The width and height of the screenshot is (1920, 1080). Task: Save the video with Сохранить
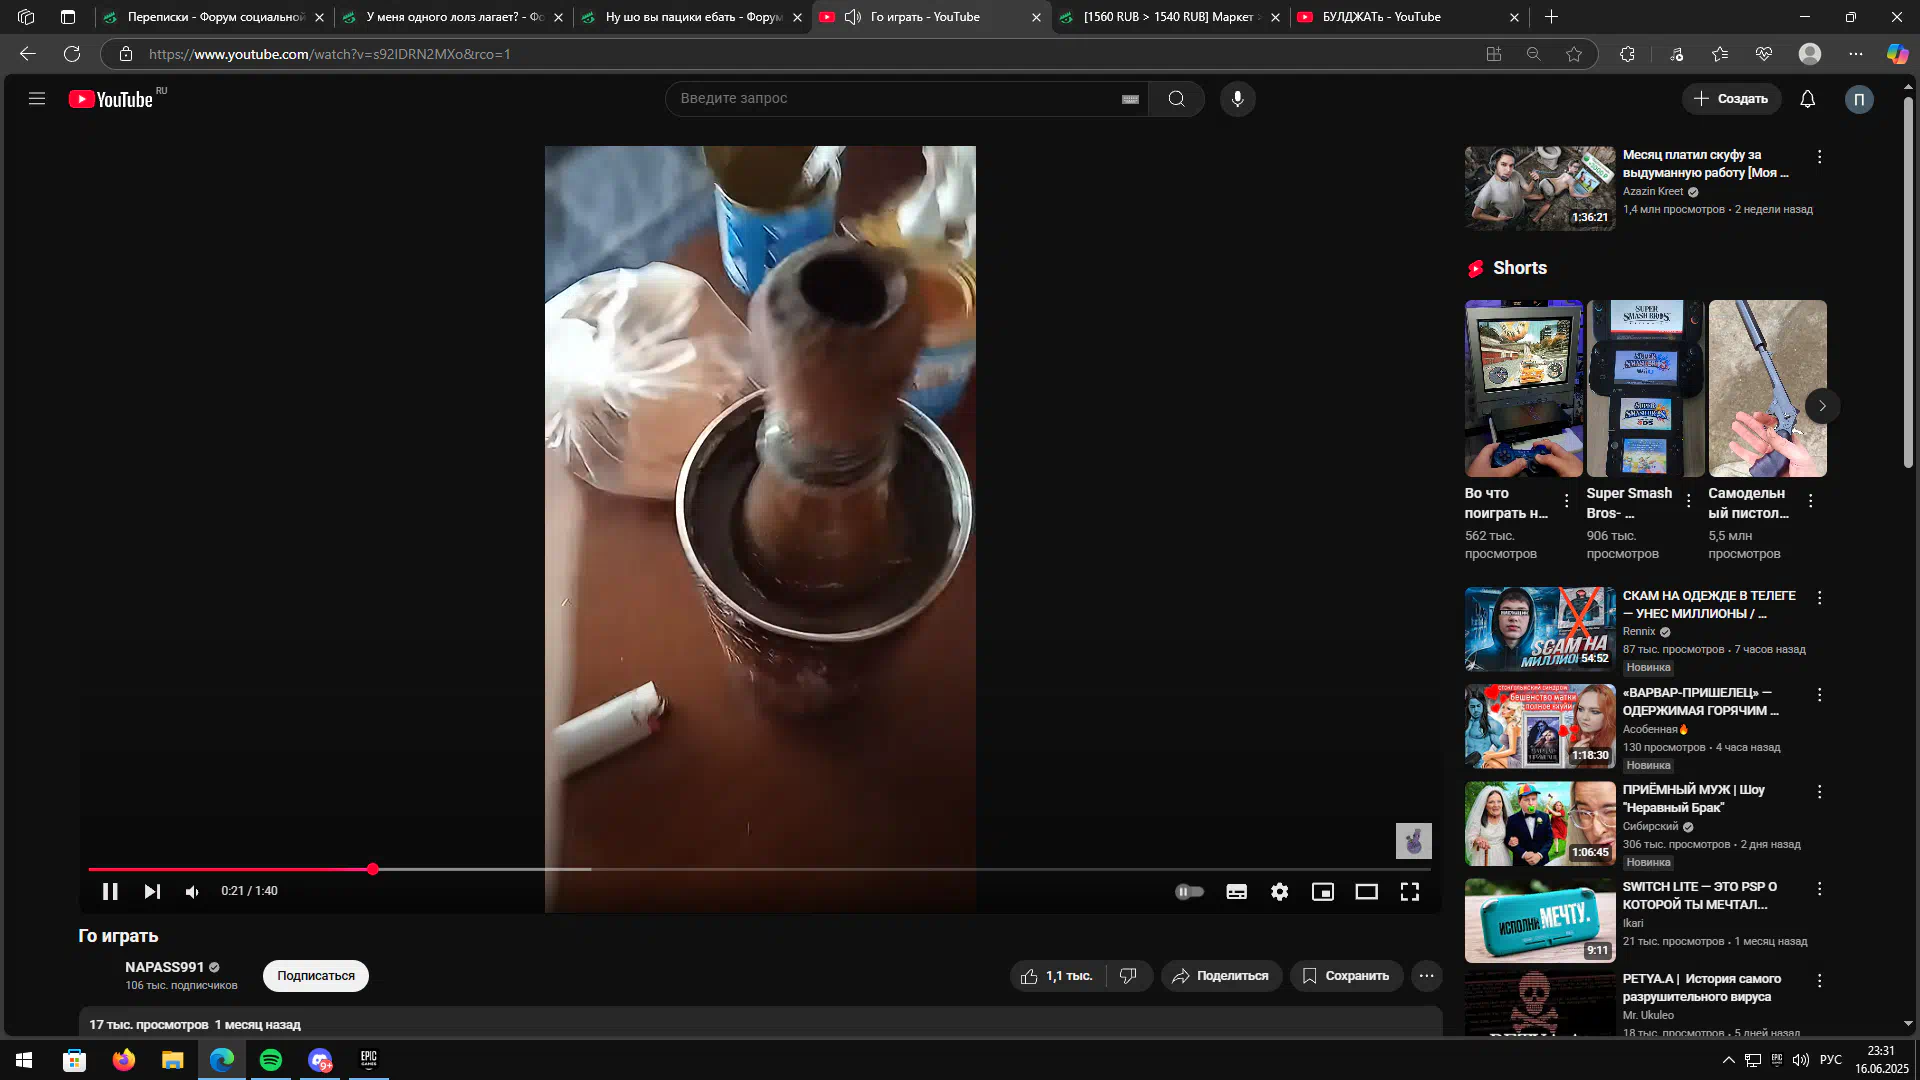[1346, 976]
